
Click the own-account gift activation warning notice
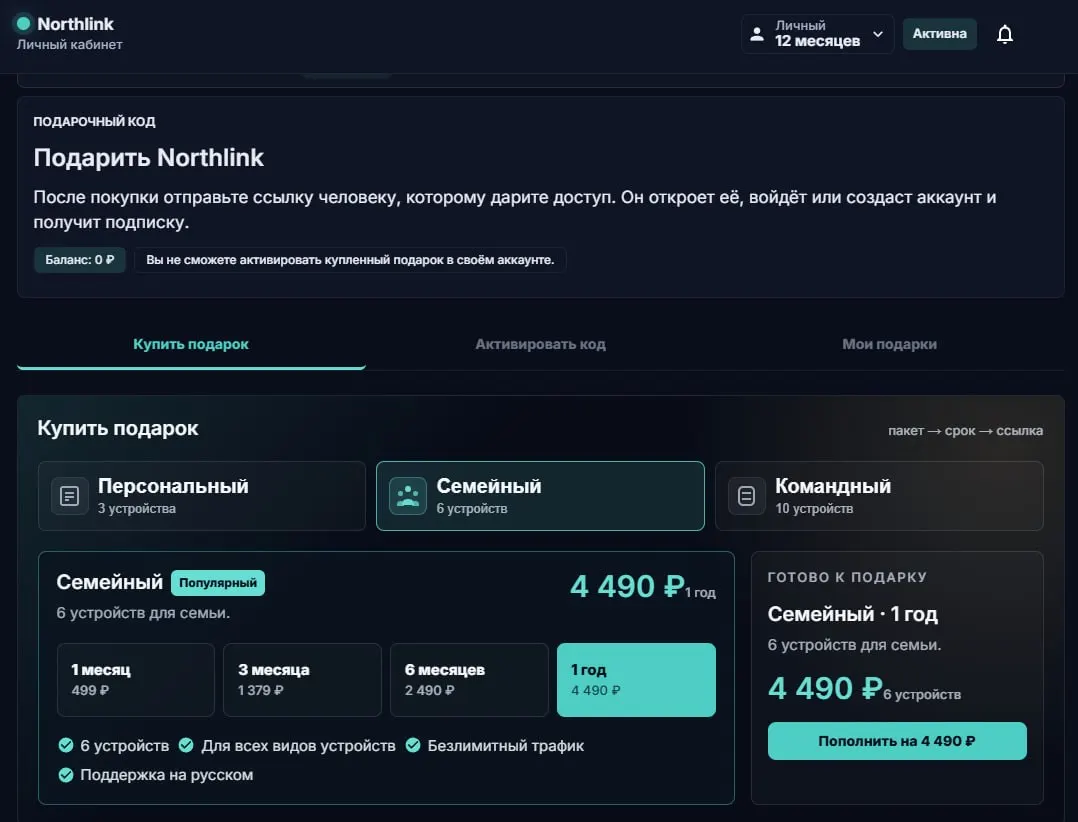pyautogui.click(x=350, y=260)
